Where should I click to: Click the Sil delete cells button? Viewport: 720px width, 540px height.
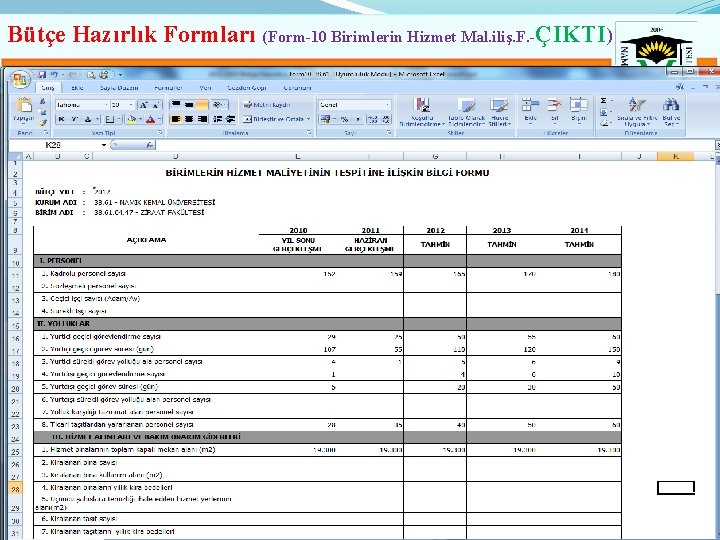coord(555,110)
